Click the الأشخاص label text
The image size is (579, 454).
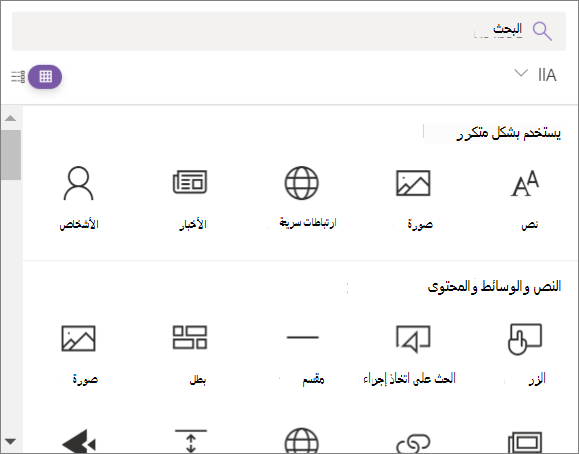[79, 224]
